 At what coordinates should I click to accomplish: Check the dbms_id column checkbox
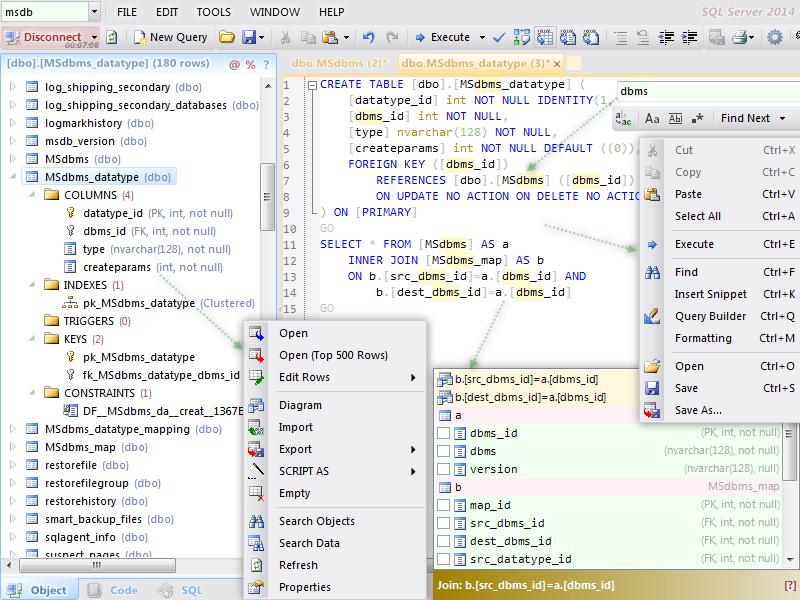point(444,431)
